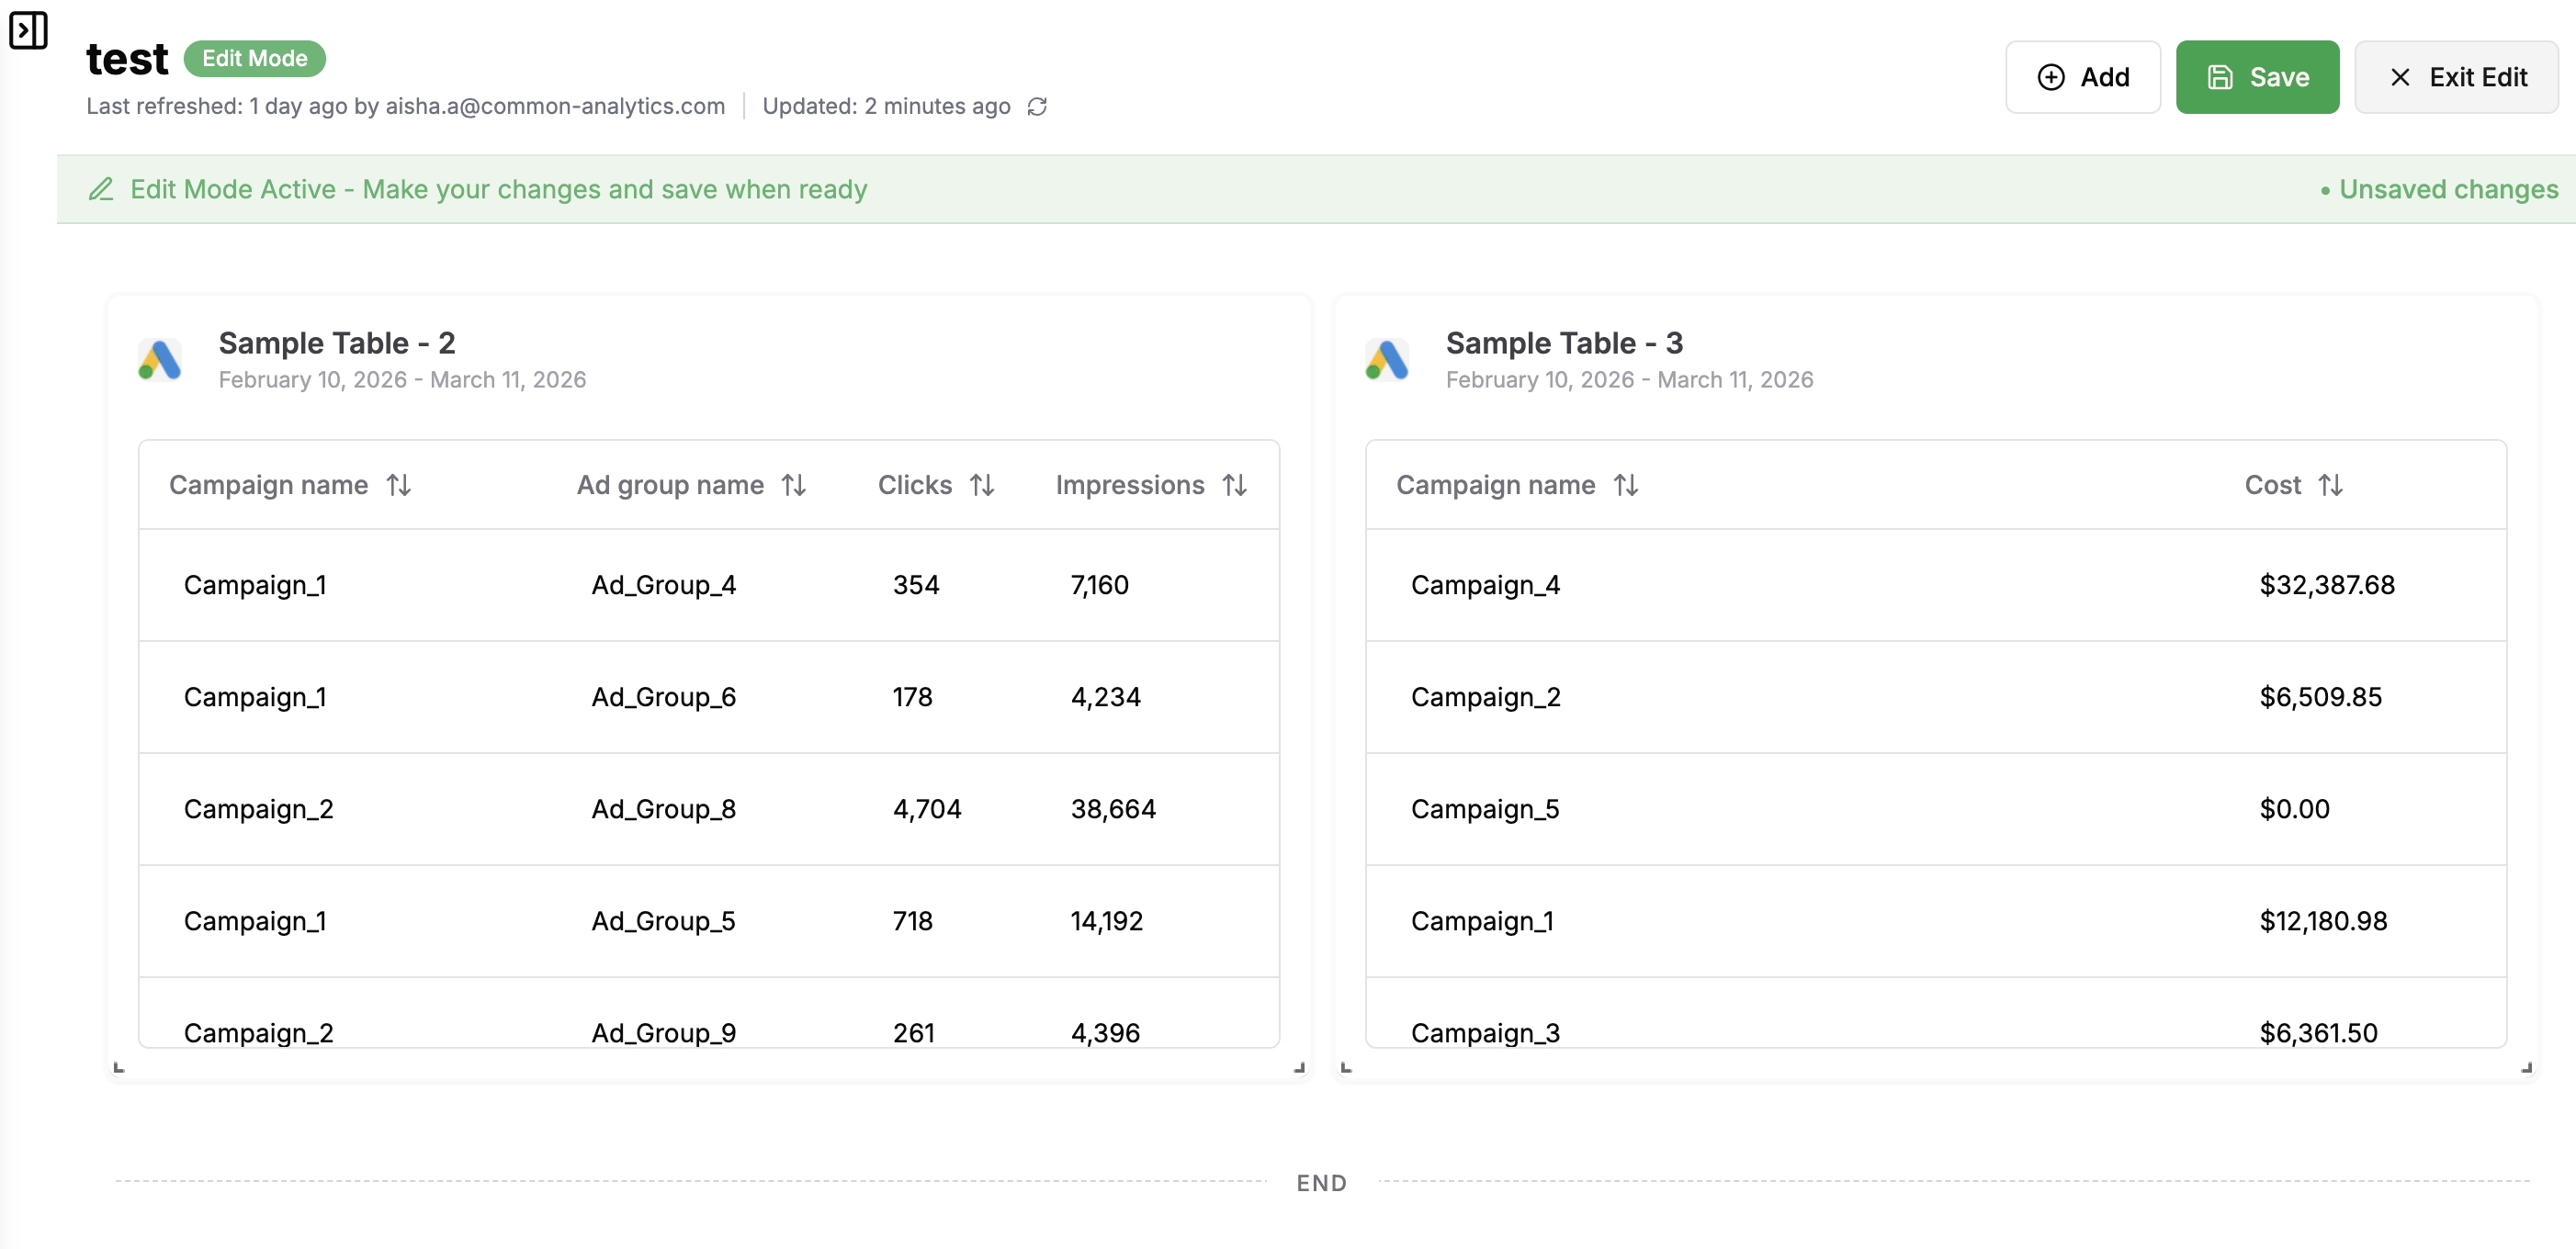This screenshot has height=1249, width=2576.
Task: Grab bottom-right resize handle of Sample Table 2
Action: coord(1299,1067)
